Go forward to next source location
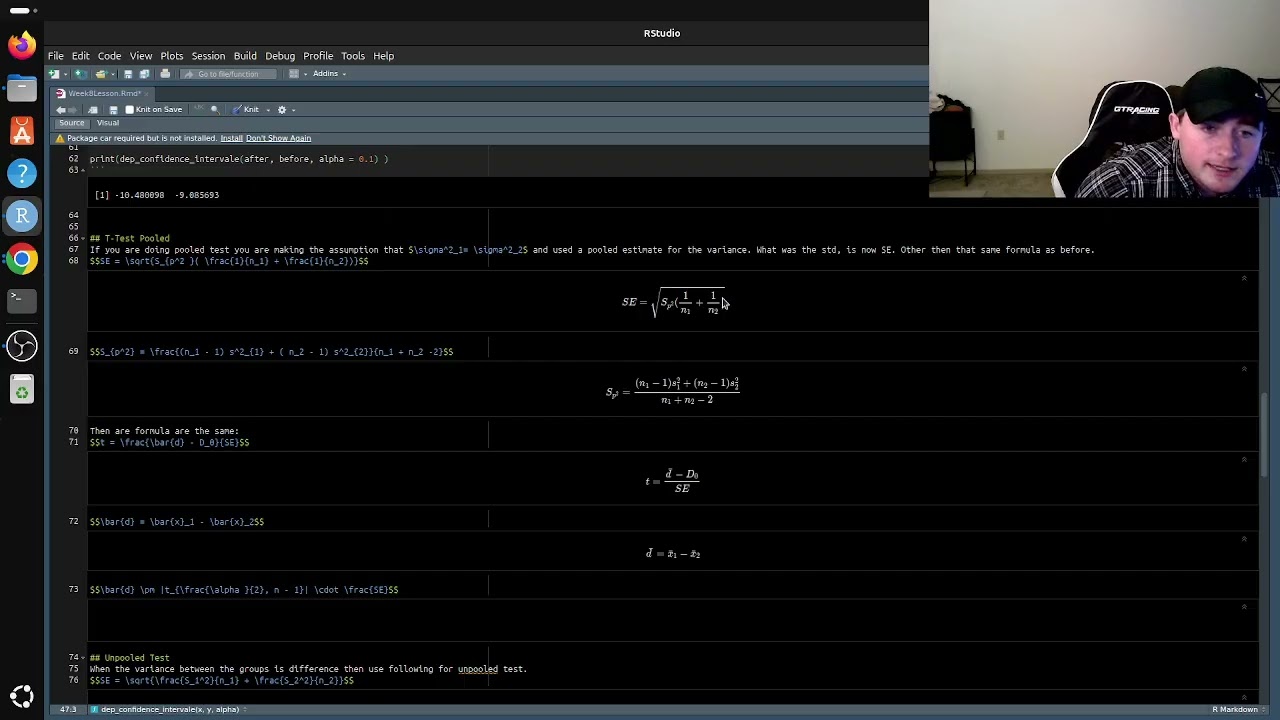 coord(73,110)
